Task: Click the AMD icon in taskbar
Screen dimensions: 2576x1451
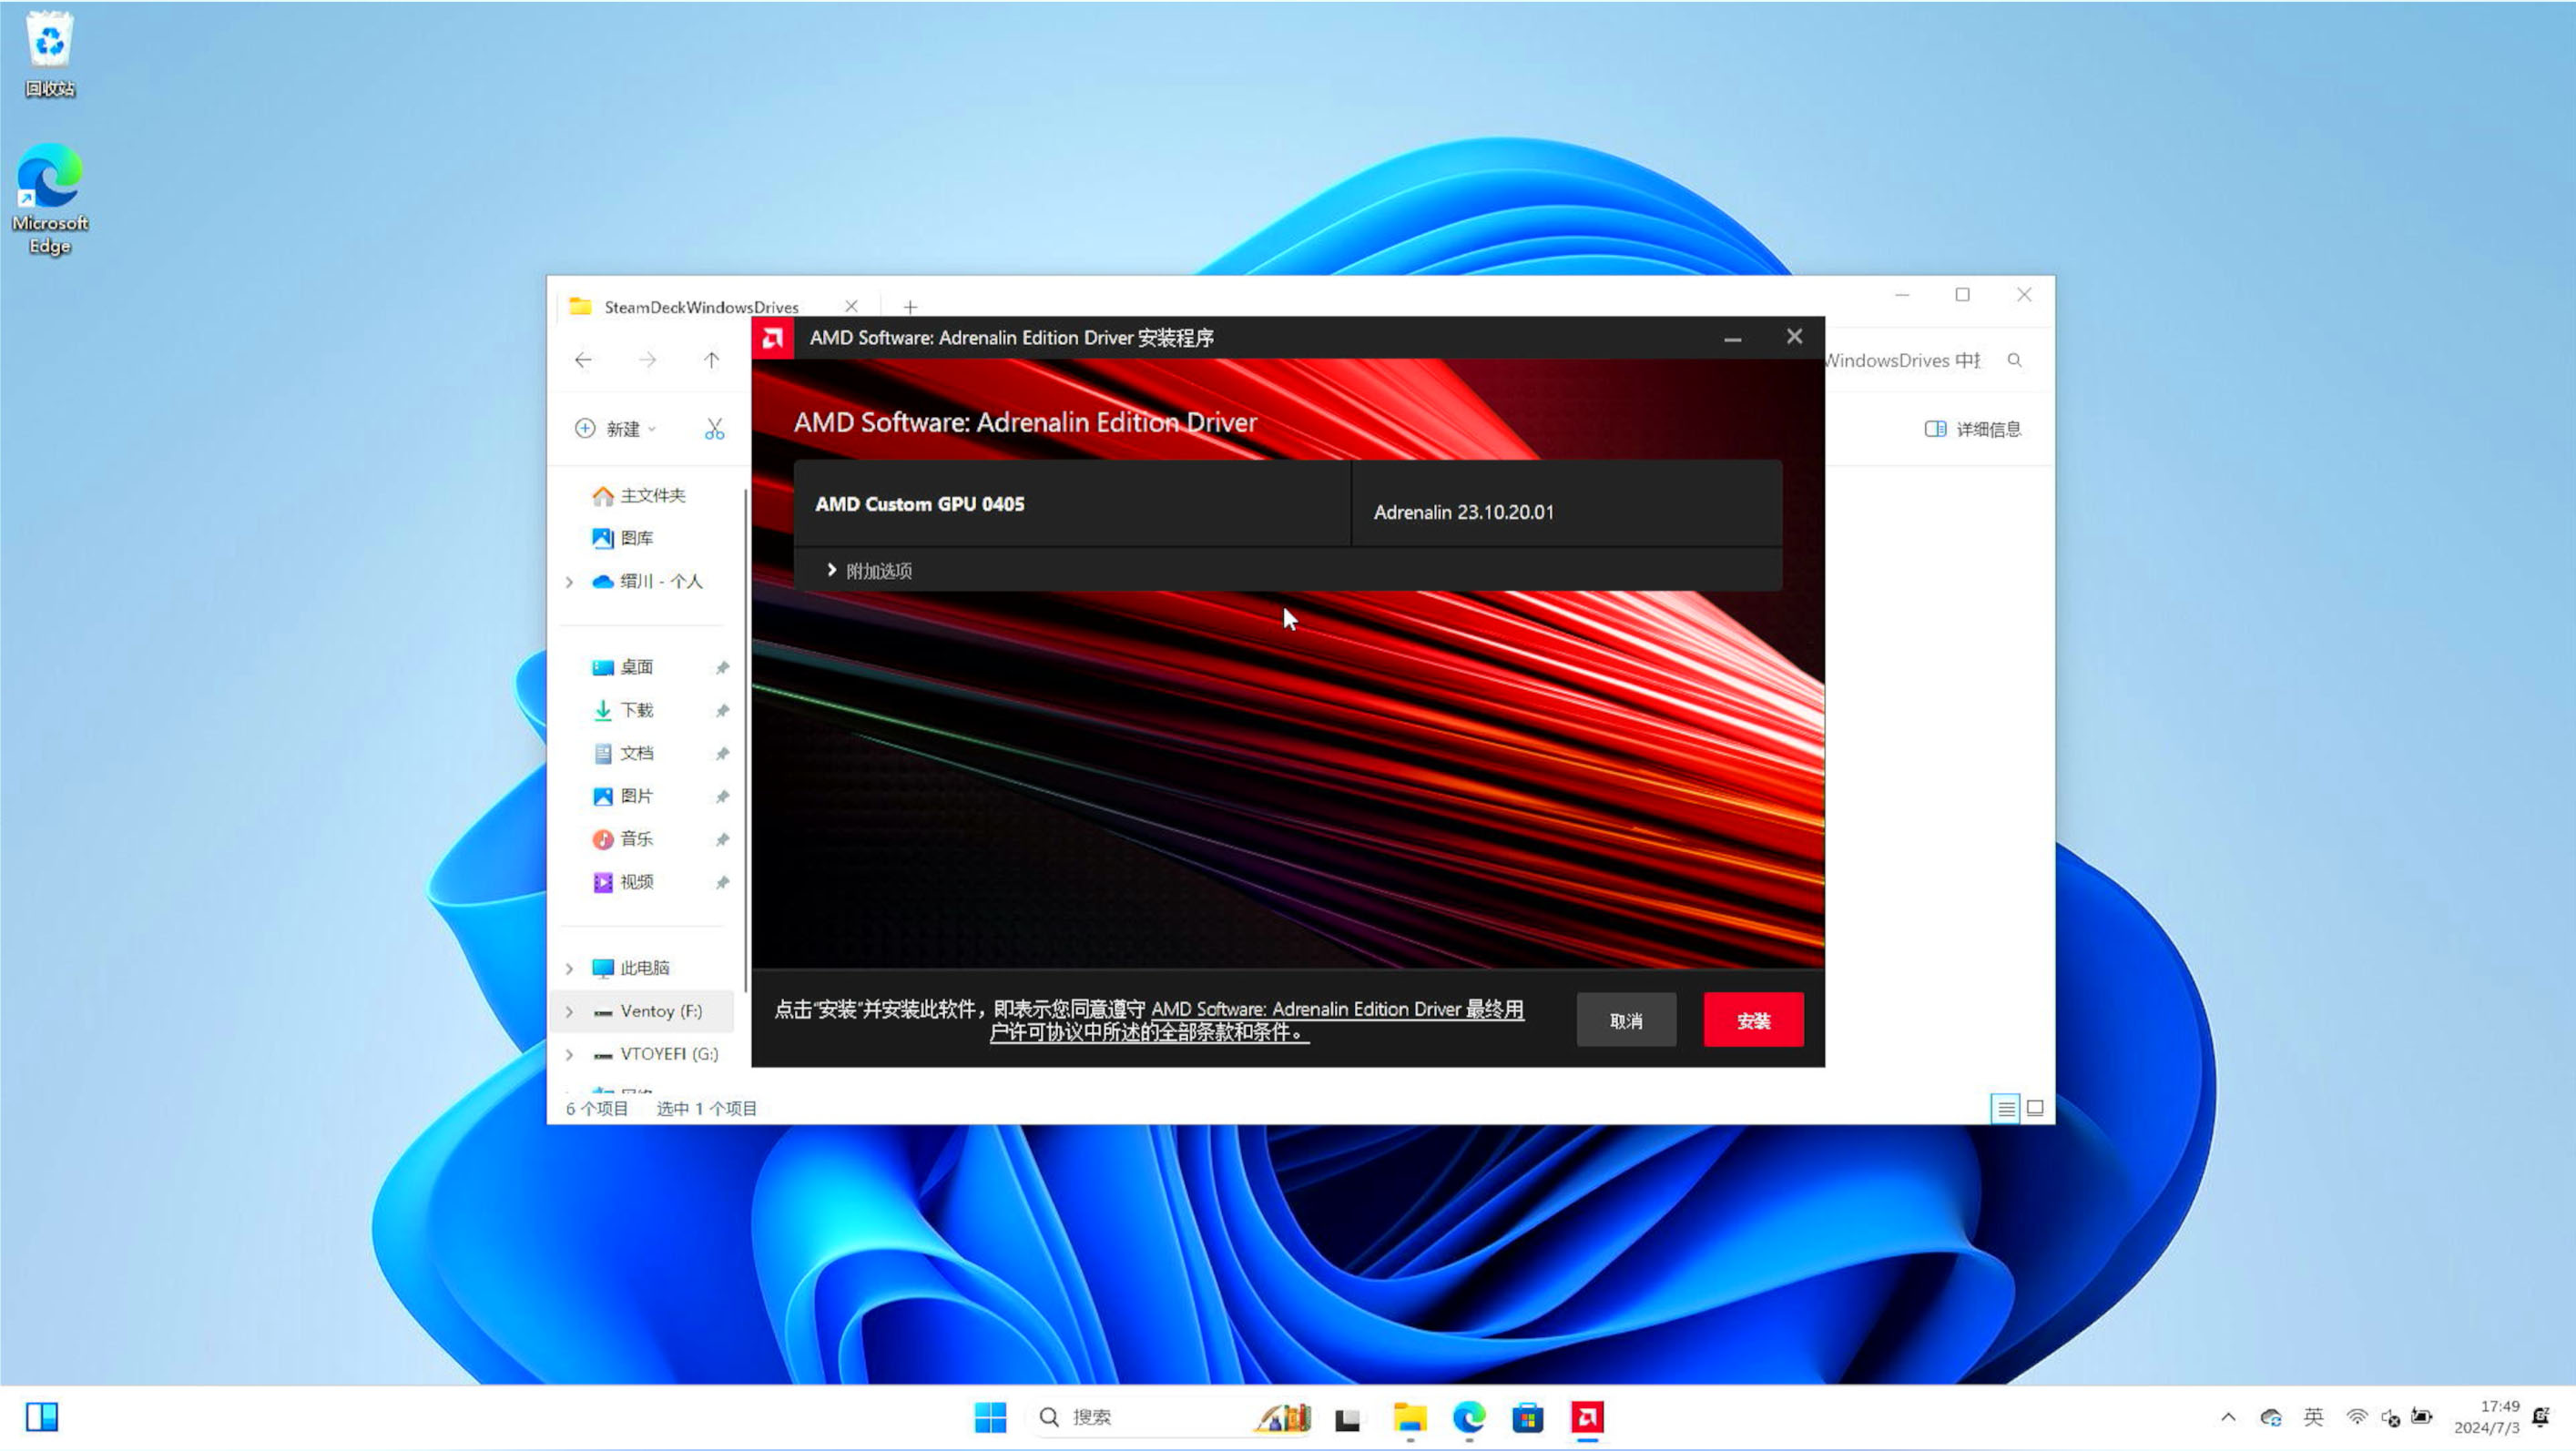Action: click(x=1586, y=1417)
